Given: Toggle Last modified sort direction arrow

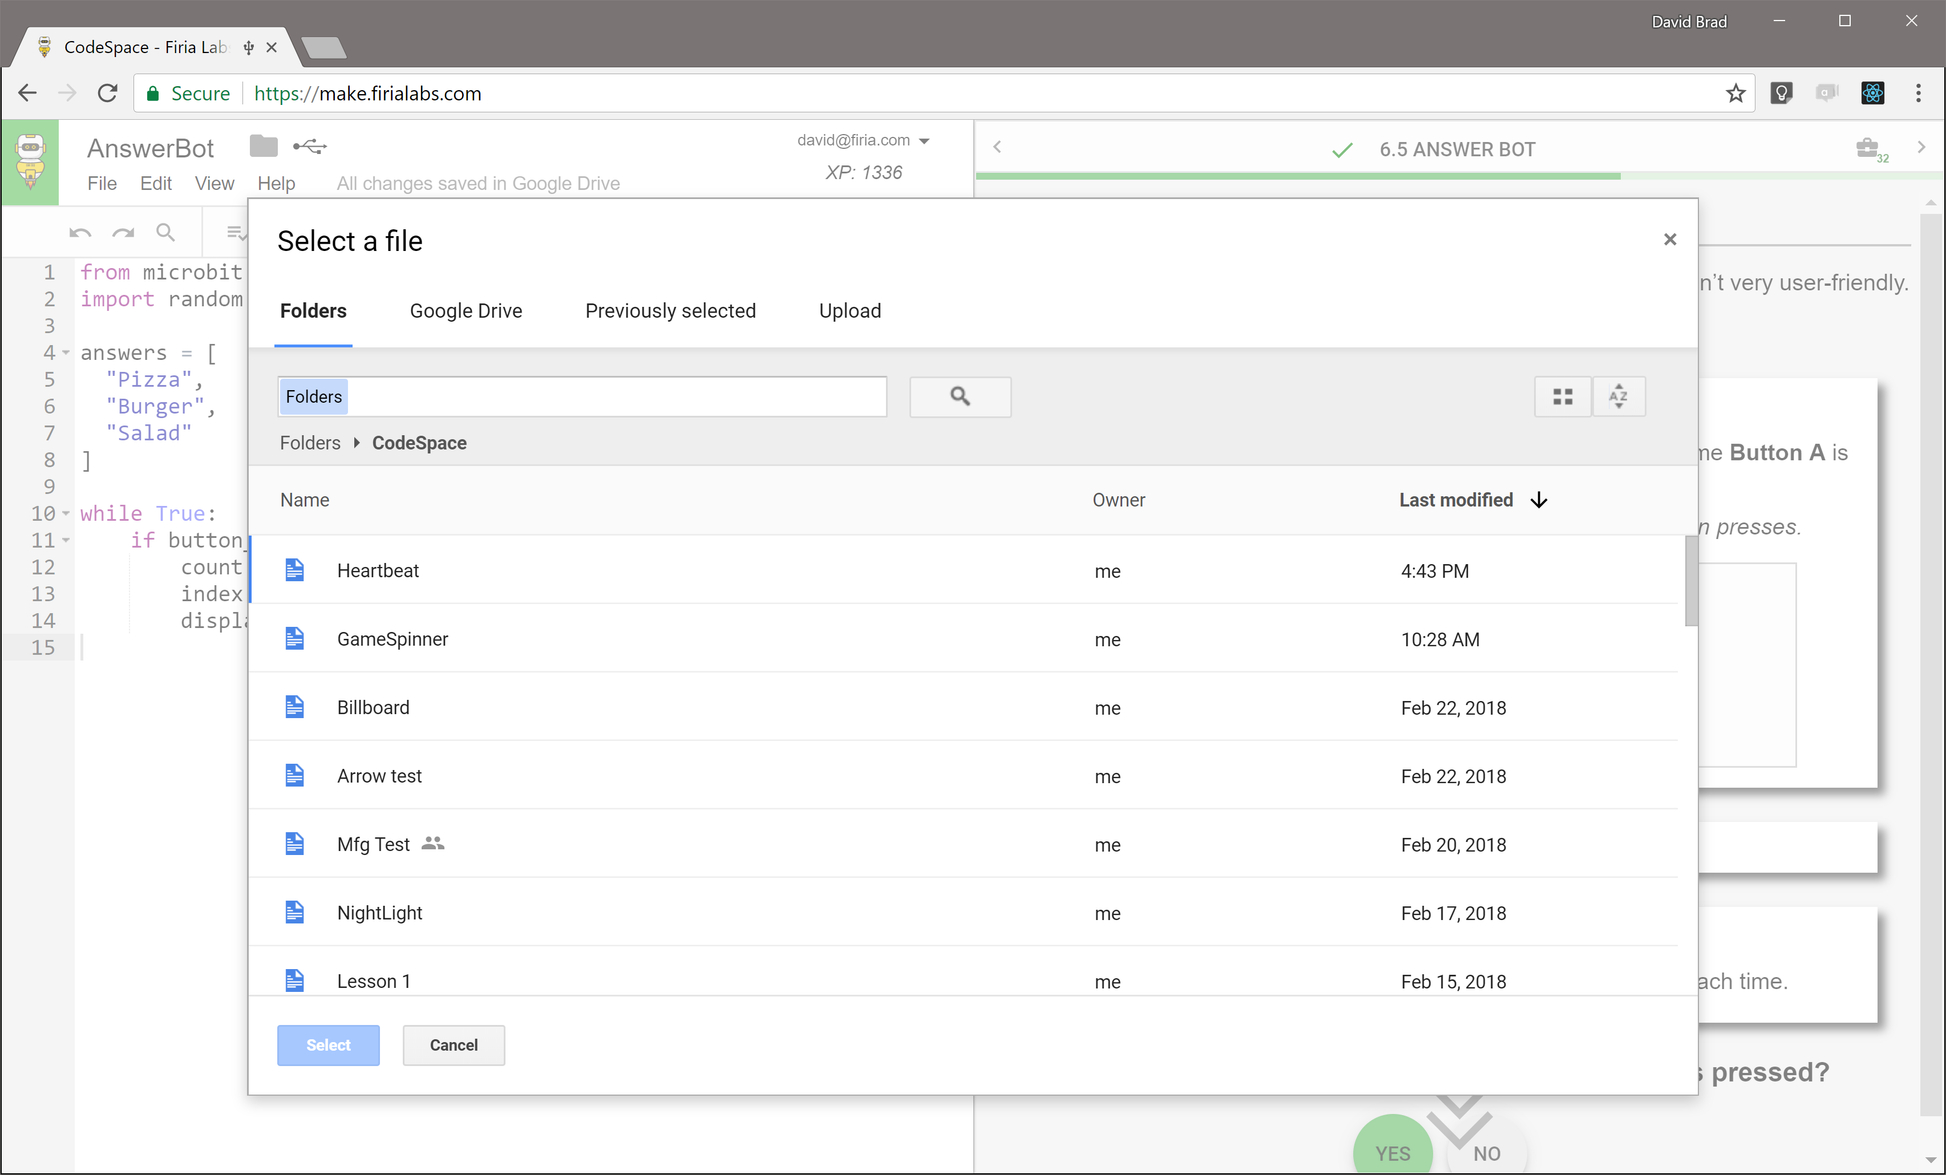Looking at the screenshot, I should click(x=1539, y=500).
